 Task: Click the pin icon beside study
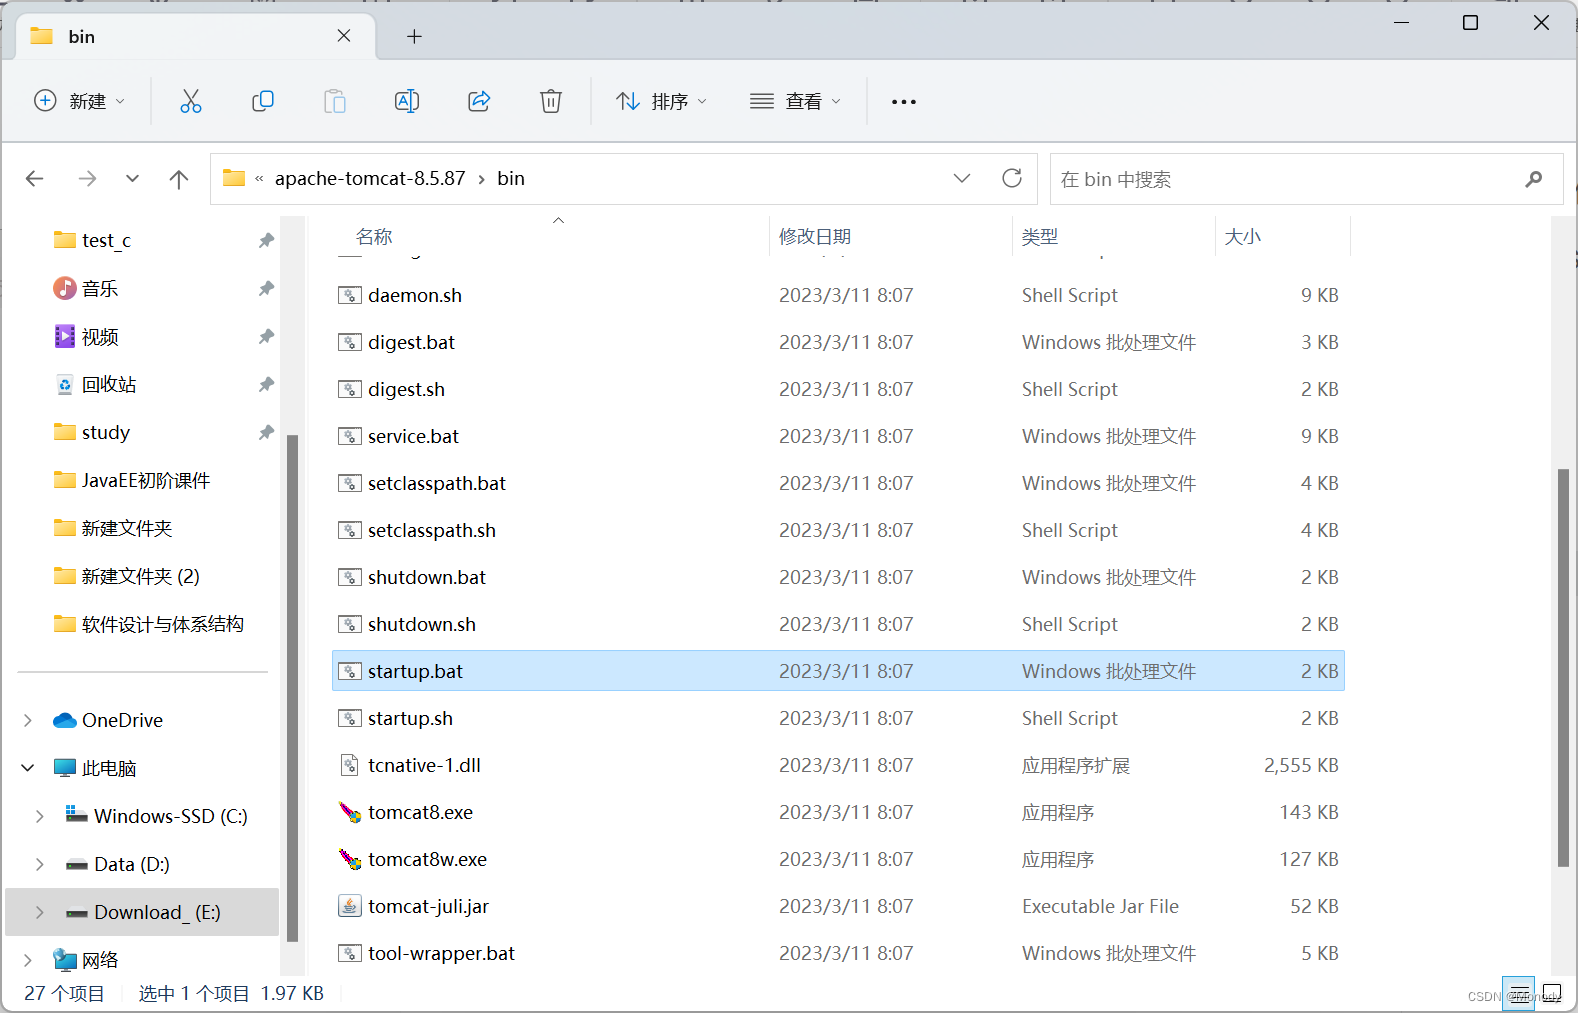(266, 432)
